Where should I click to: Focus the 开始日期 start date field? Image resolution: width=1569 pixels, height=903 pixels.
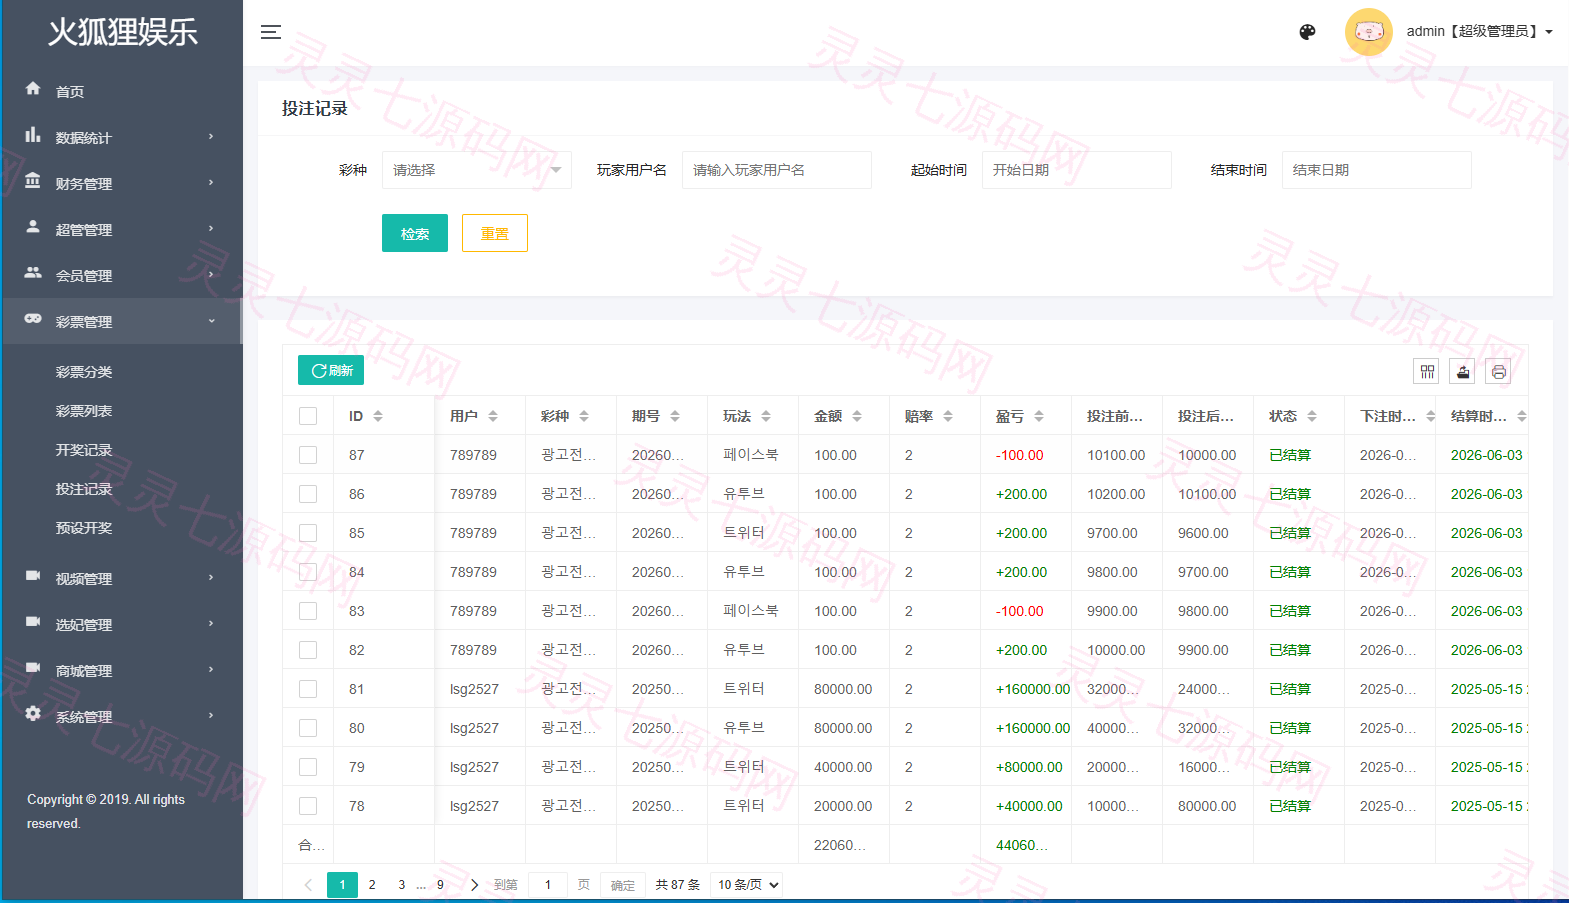tap(1077, 170)
